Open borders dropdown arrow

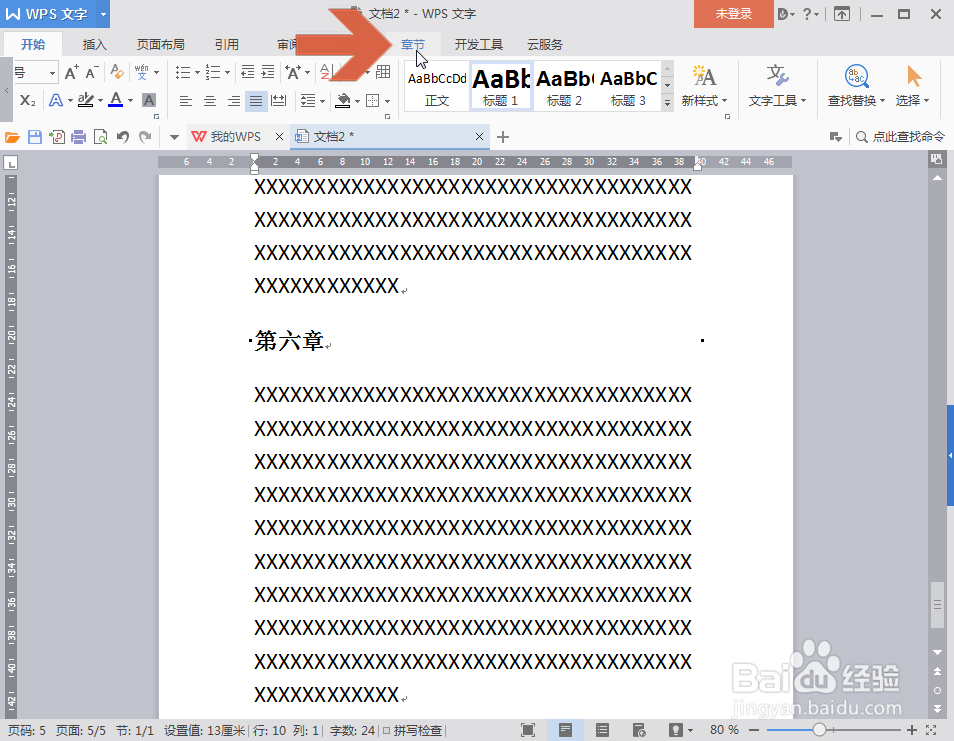tap(388, 102)
